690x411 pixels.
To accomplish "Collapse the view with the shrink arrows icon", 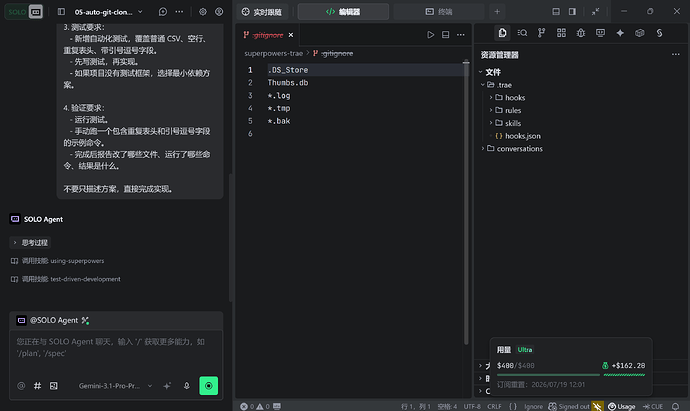I will [595, 12].
